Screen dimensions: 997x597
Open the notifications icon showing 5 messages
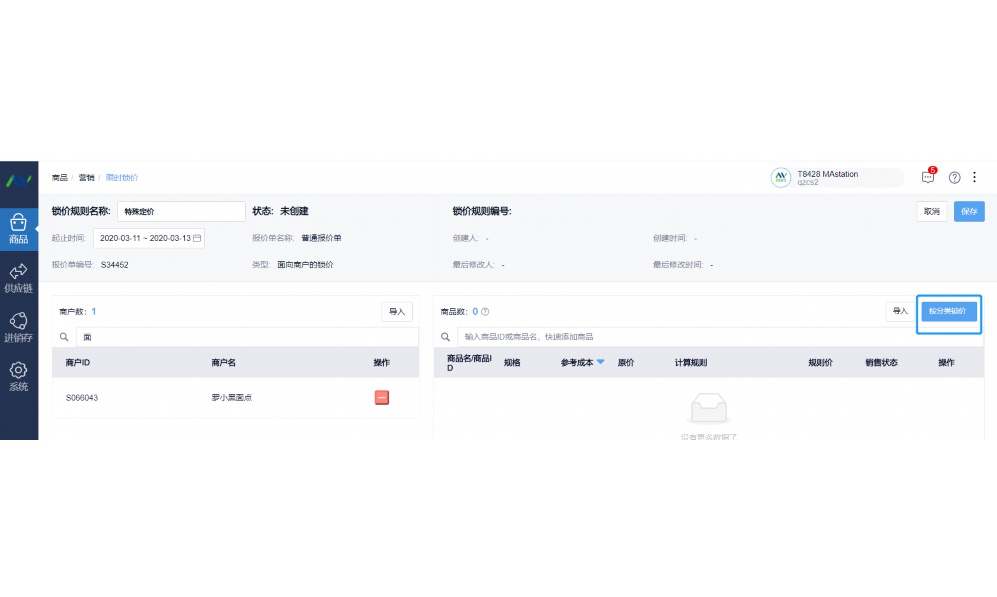click(x=926, y=177)
